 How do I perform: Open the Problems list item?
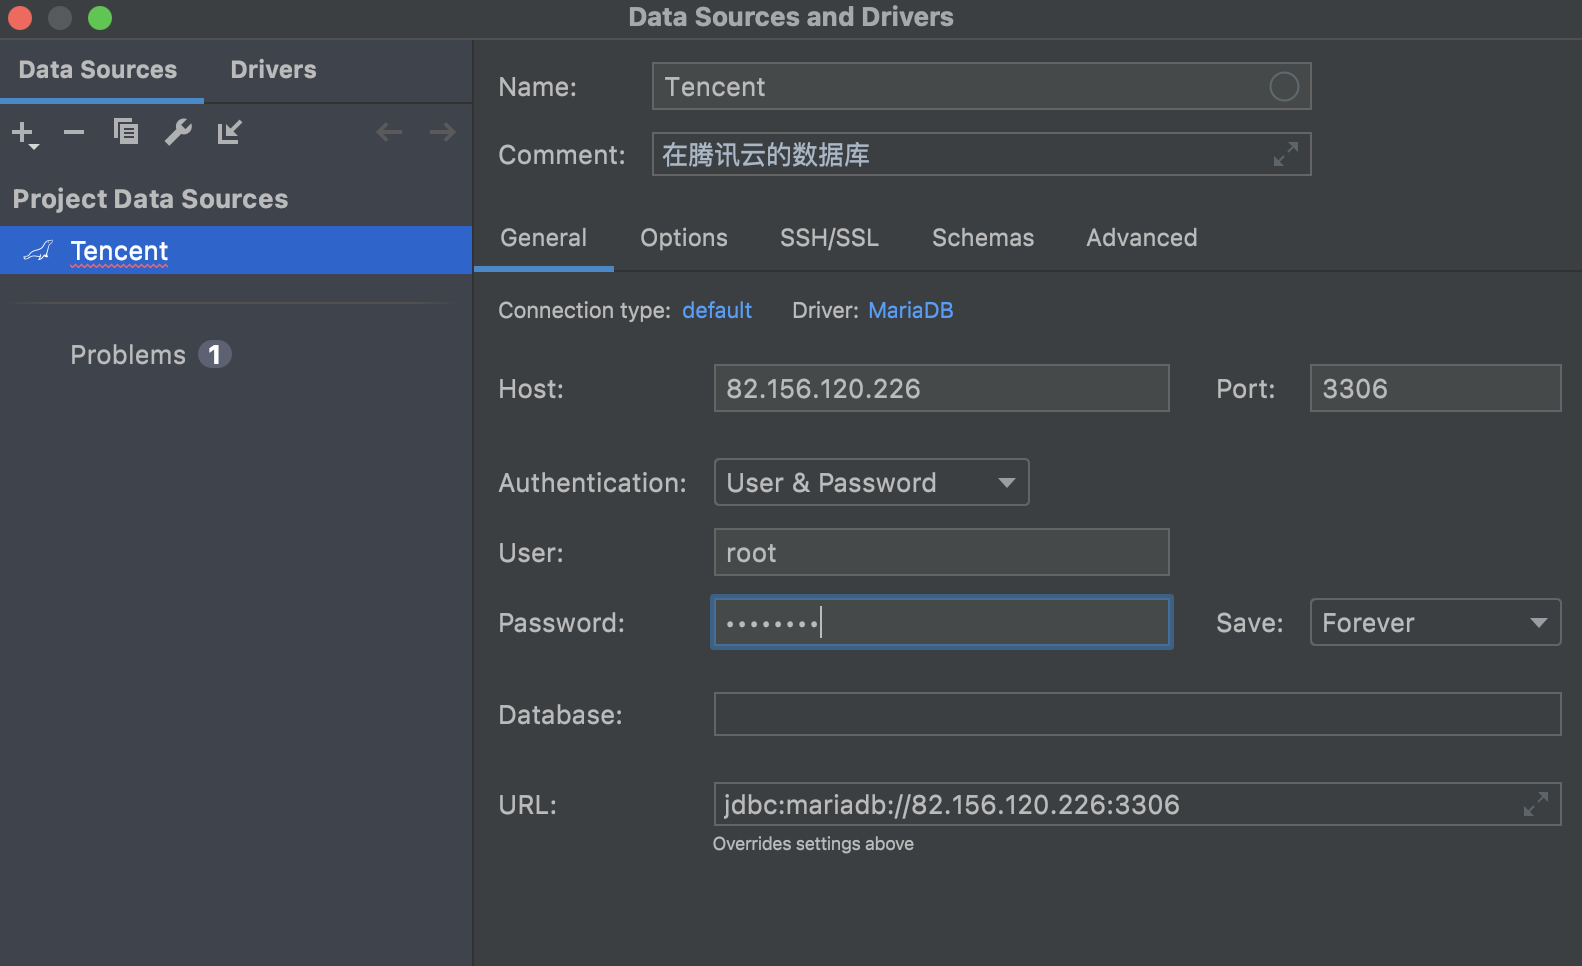[x=129, y=355]
